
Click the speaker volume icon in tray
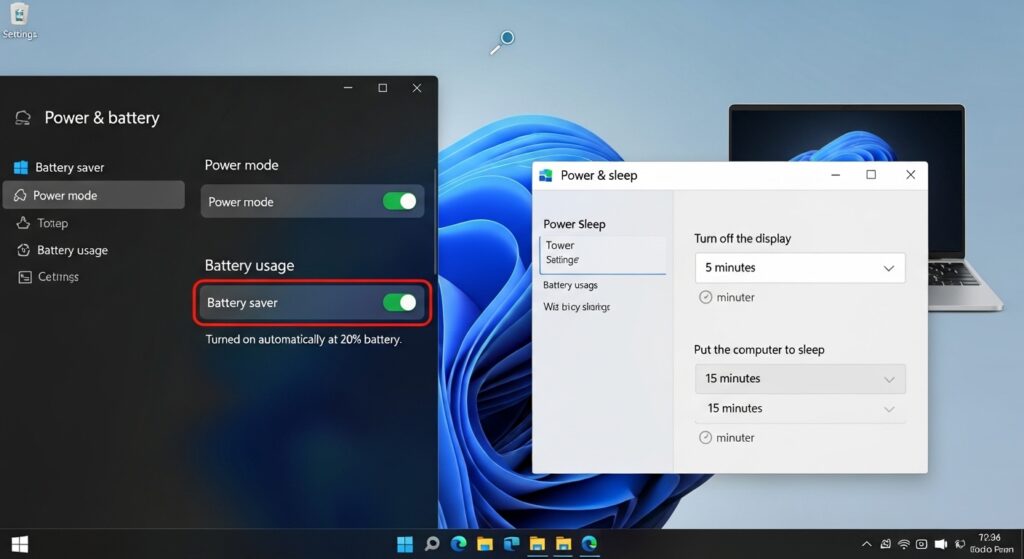pos(941,544)
